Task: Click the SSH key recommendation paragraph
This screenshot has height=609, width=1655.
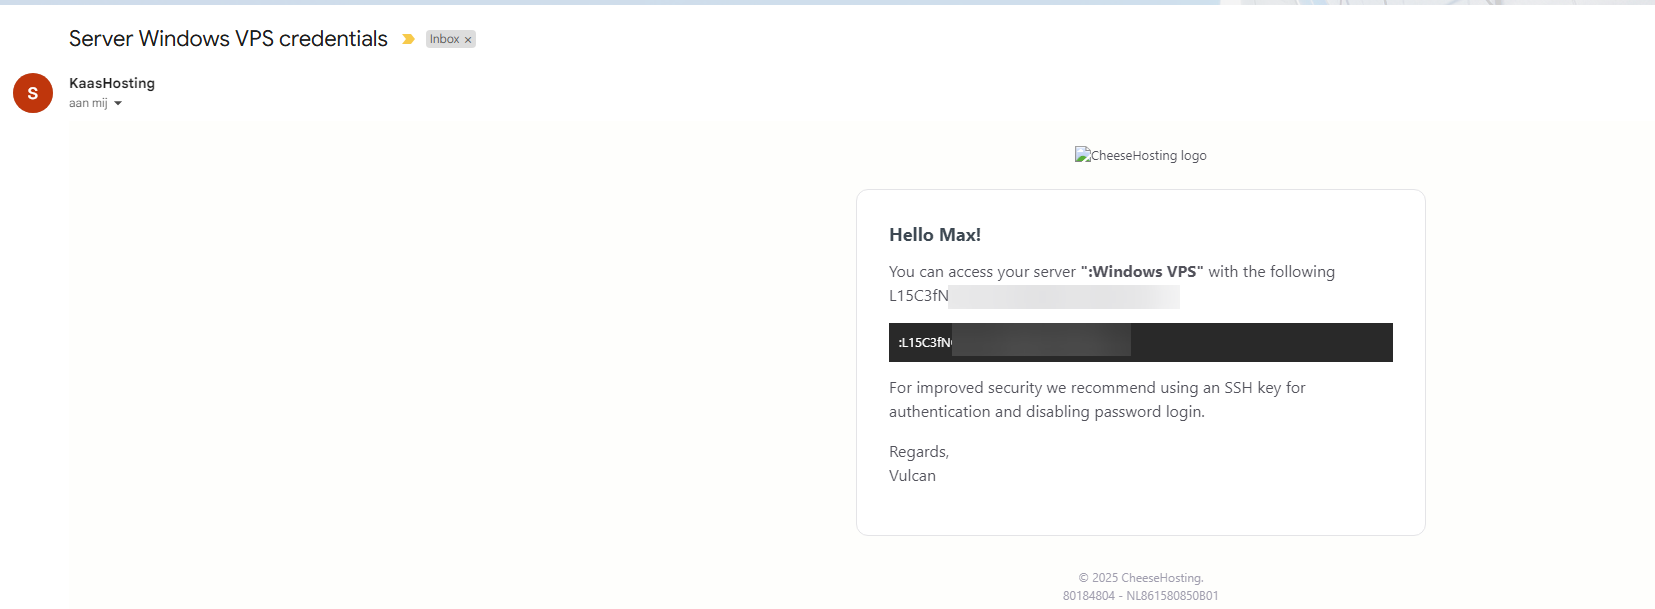Action: 1097,399
